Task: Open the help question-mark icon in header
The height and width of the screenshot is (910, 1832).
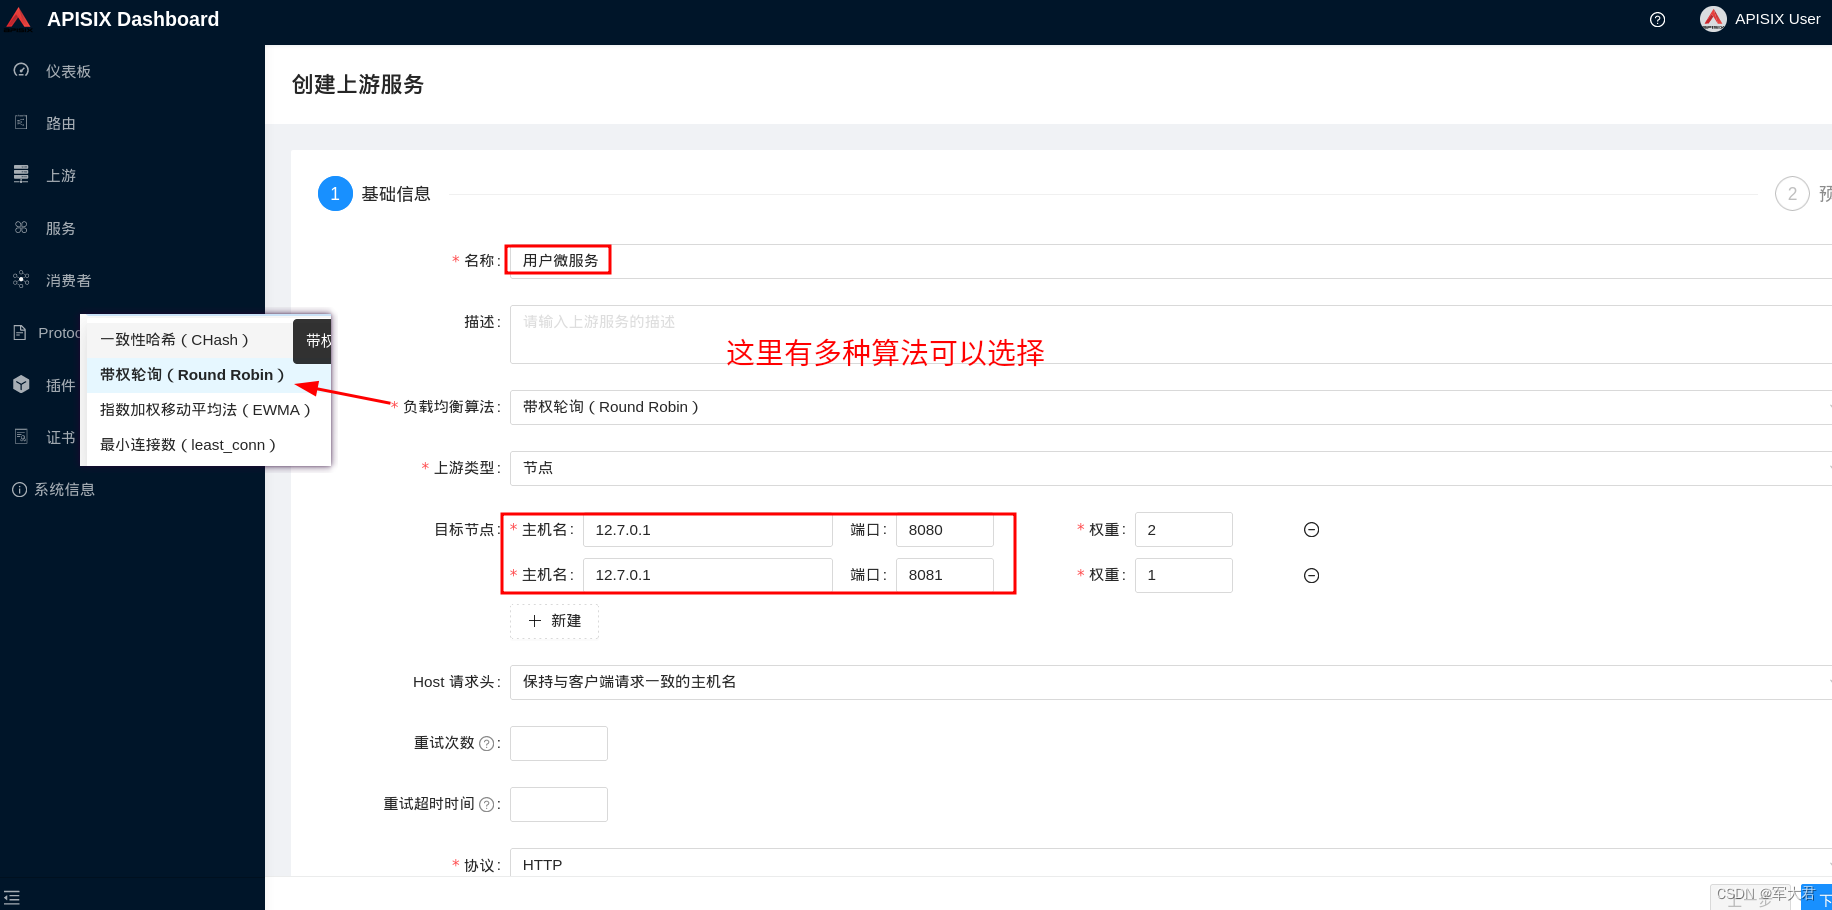Action: tap(1657, 19)
